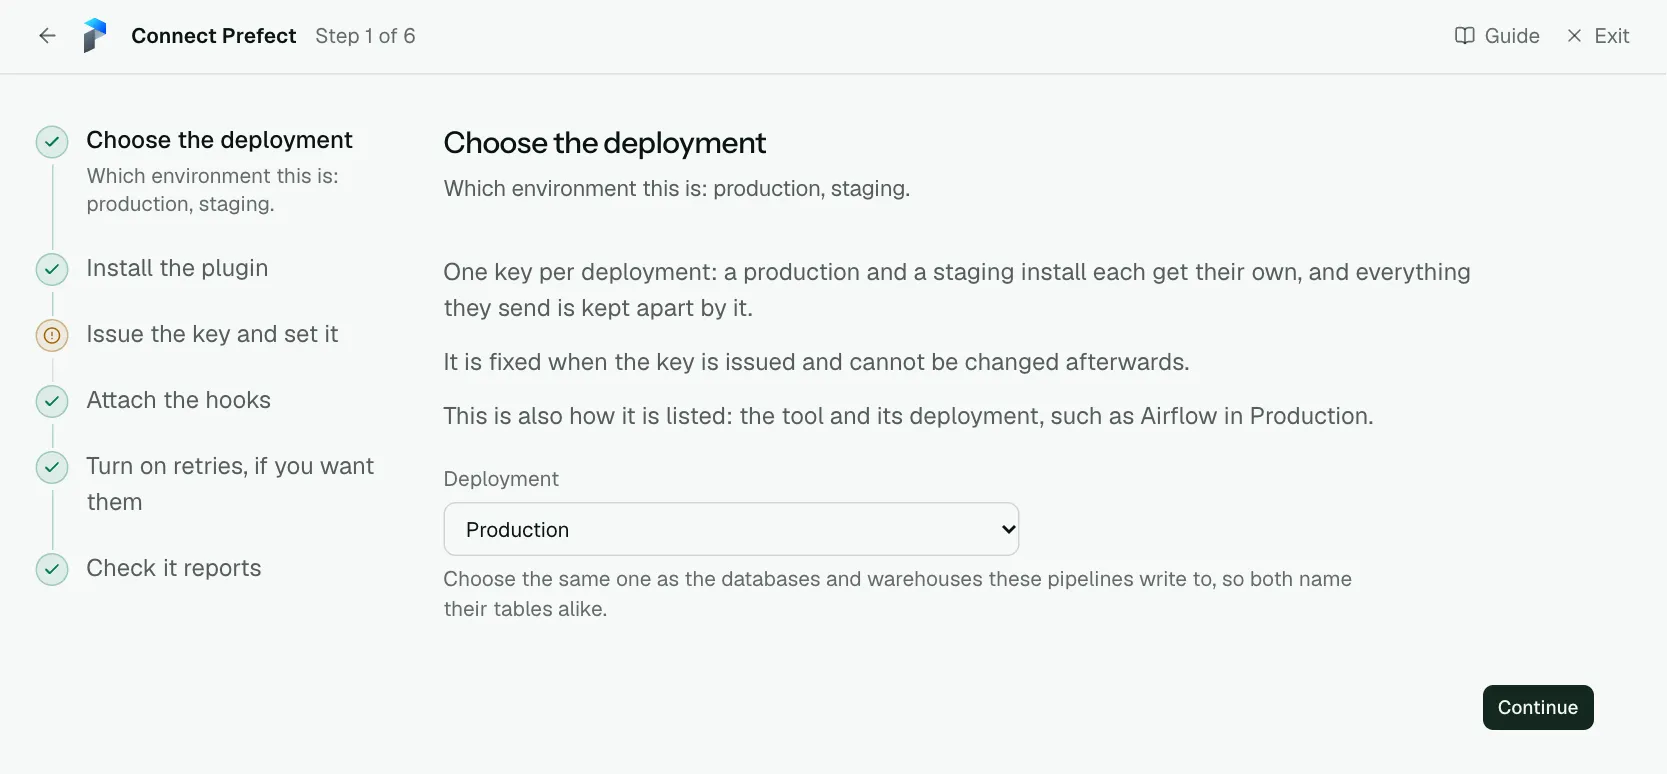The image size is (1667, 774).
Task: Click the back arrow icon
Action: [47, 36]
